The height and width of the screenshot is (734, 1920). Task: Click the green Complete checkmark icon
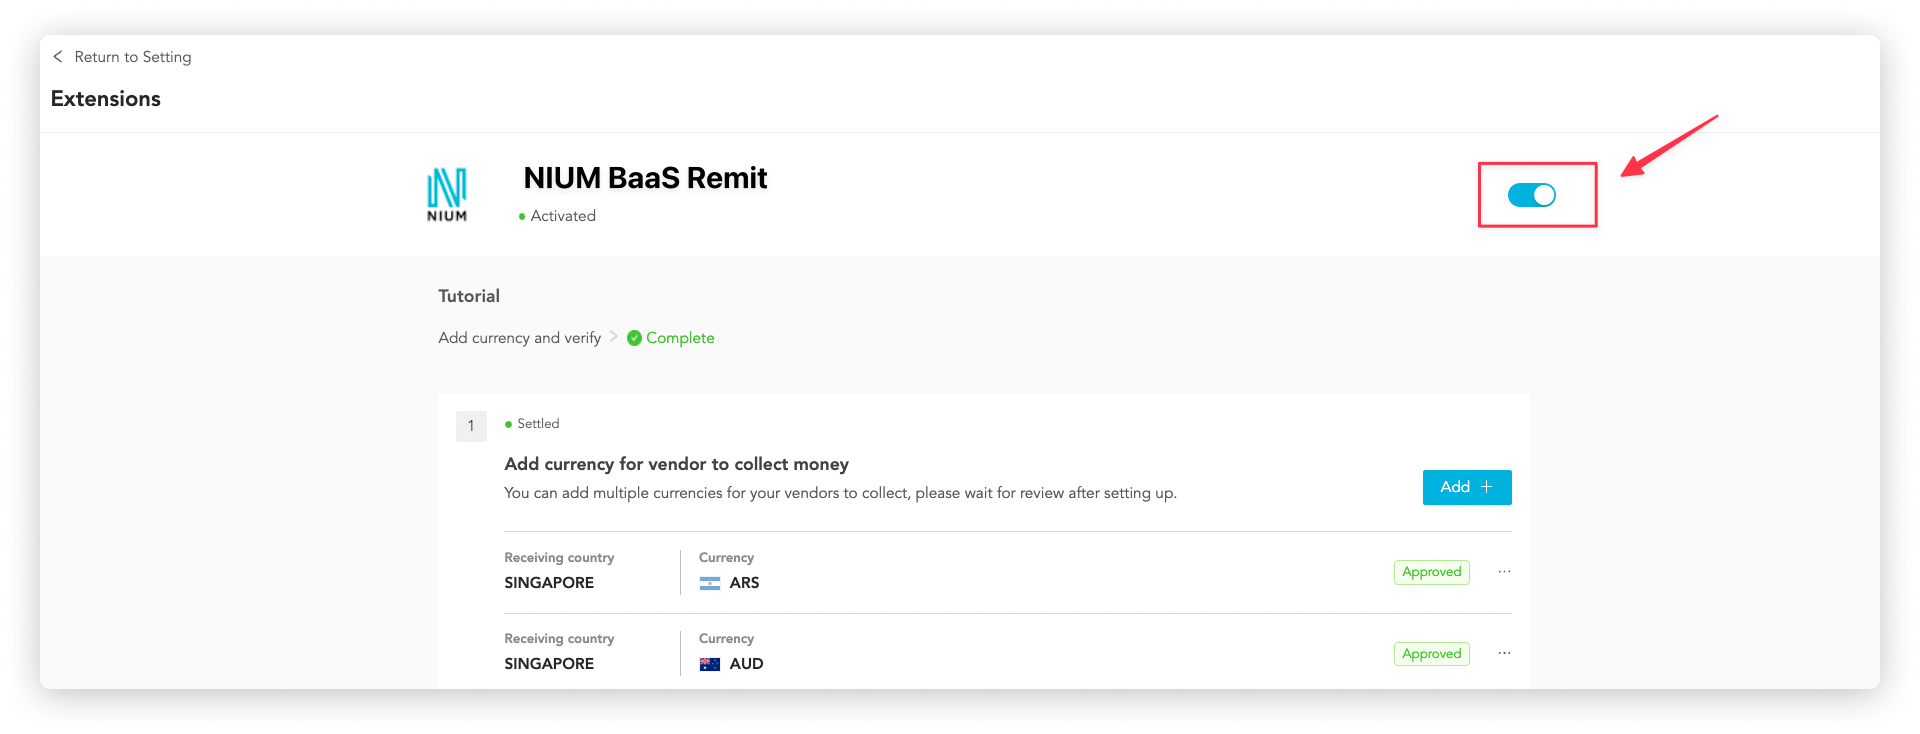(634, 338)
